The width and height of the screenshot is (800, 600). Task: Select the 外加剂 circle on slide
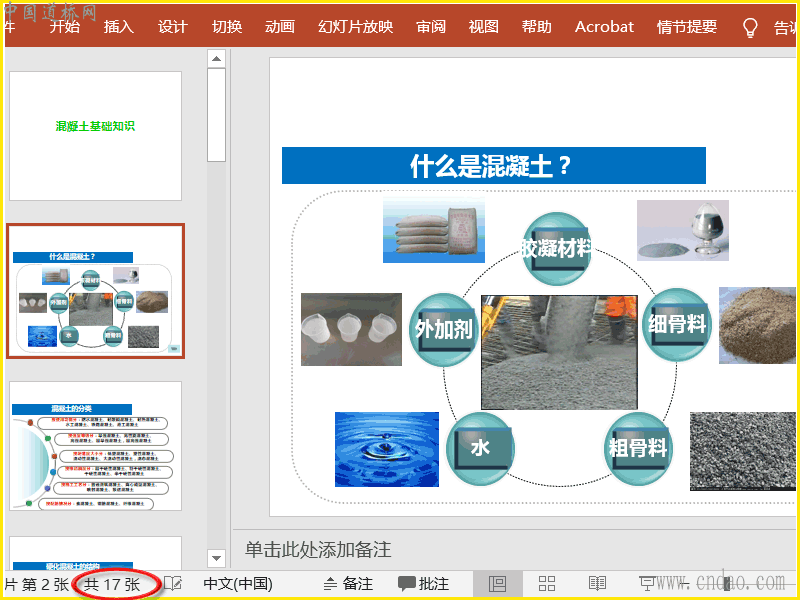point(444,329)
